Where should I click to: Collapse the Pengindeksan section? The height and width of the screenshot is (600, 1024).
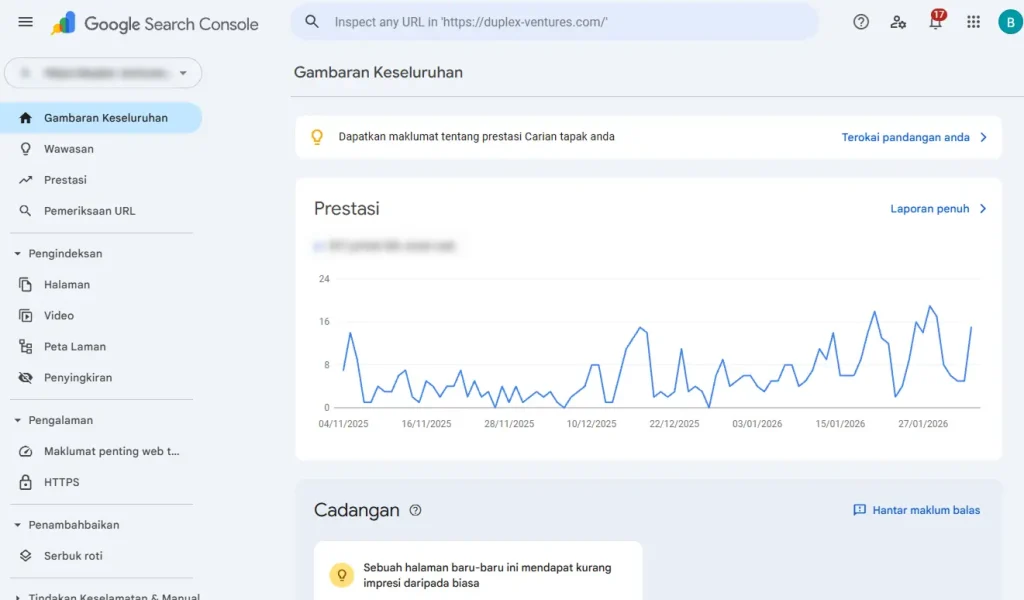pyautogui.click(x=18, y=254)
